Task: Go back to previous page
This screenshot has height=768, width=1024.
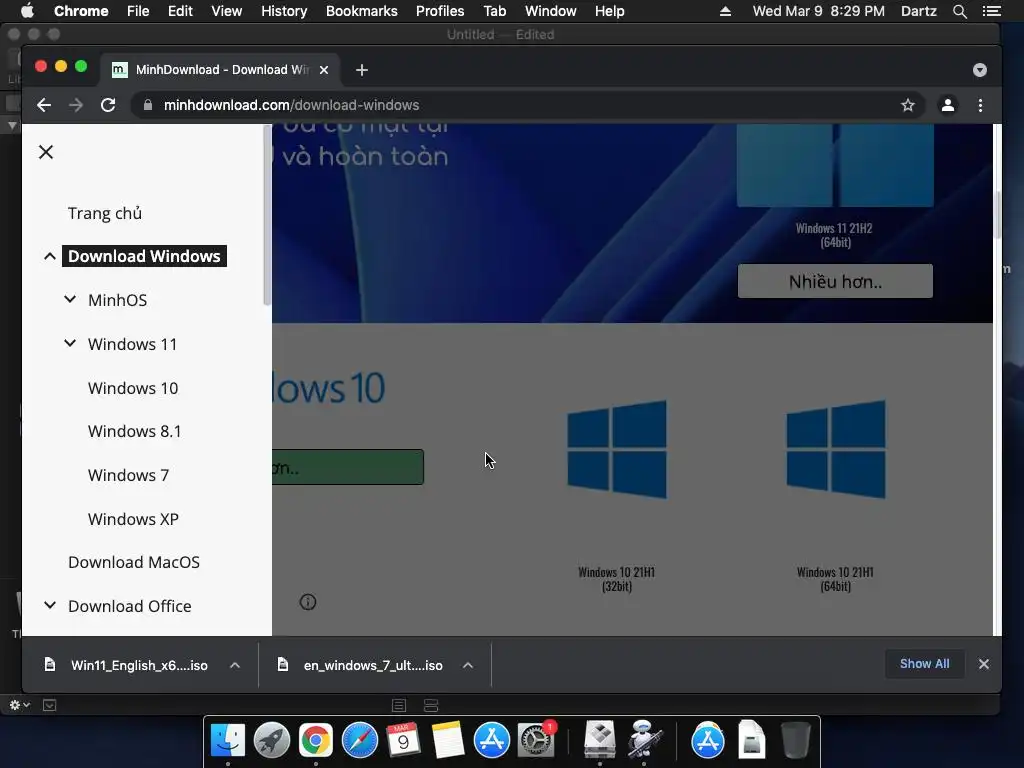Action: point(44,105)
